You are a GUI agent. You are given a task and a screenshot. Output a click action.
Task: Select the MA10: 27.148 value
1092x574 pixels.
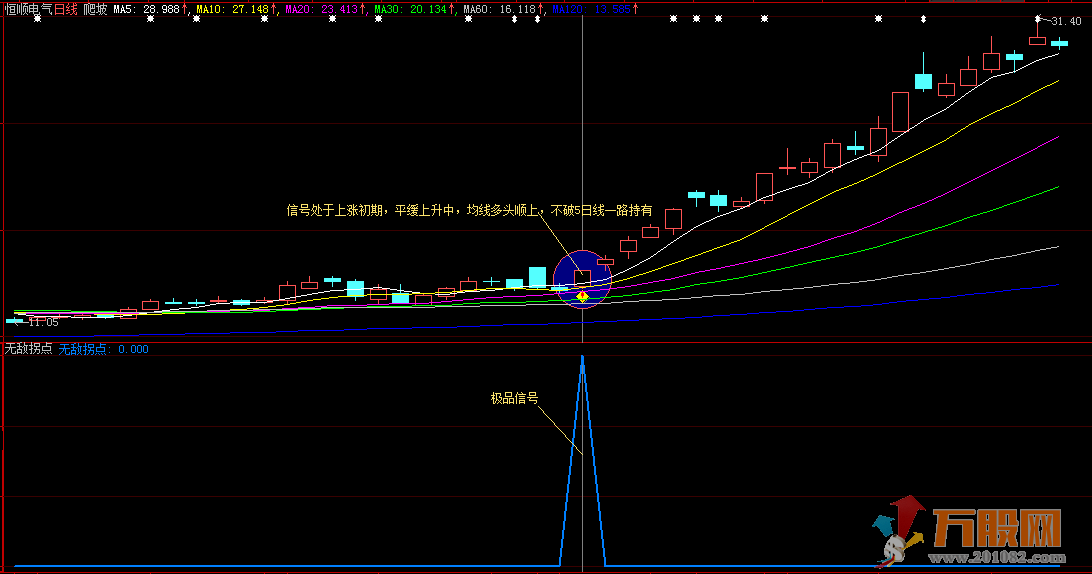(x=233, y=10)
